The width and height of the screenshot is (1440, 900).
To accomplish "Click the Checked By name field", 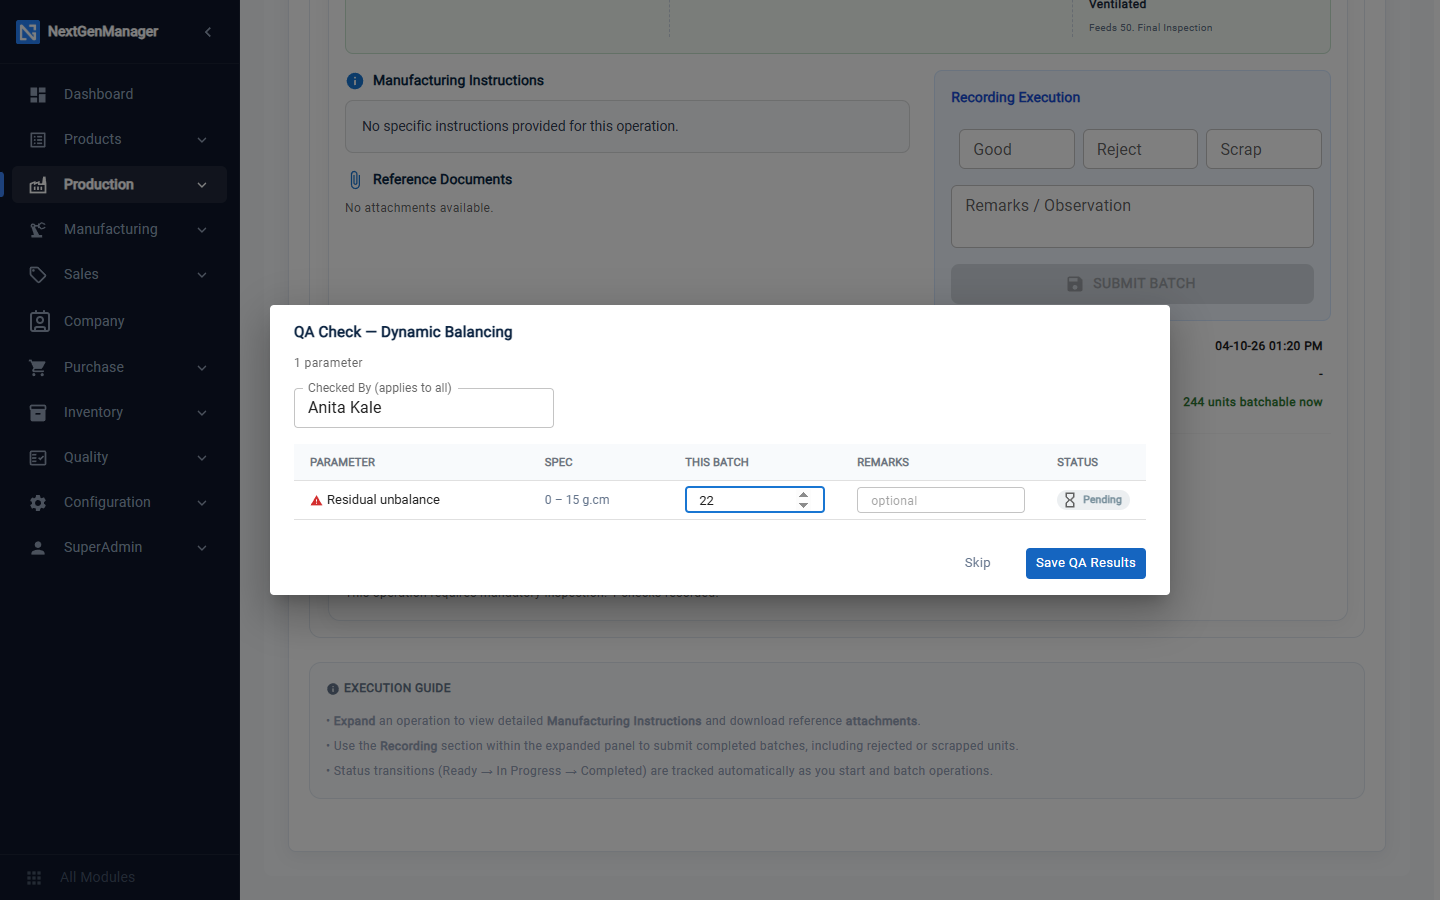I will 424,408.
